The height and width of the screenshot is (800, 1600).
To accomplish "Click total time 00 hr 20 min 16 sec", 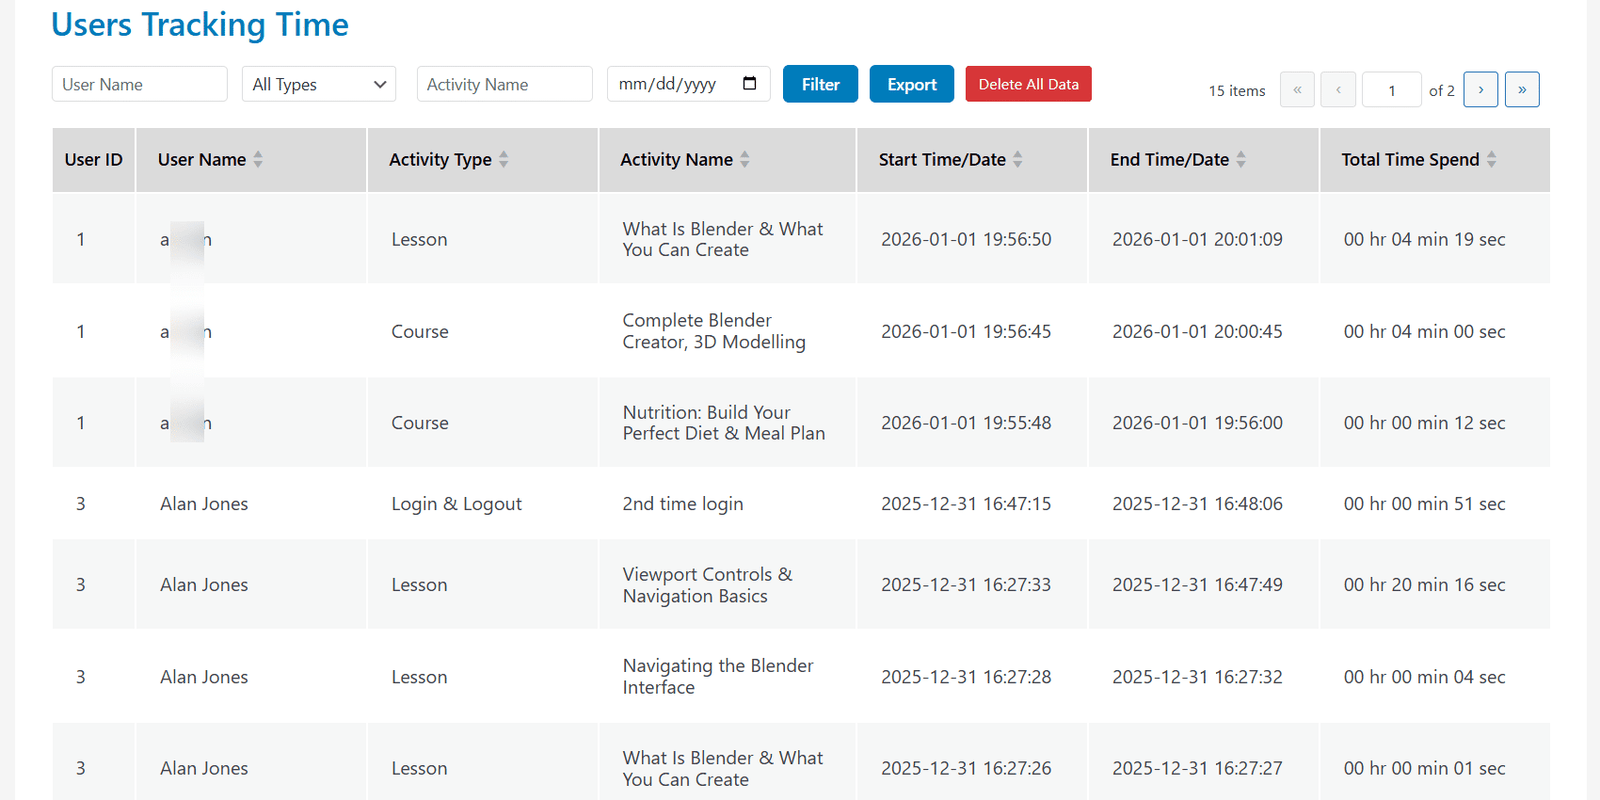I will [1424, 585].
